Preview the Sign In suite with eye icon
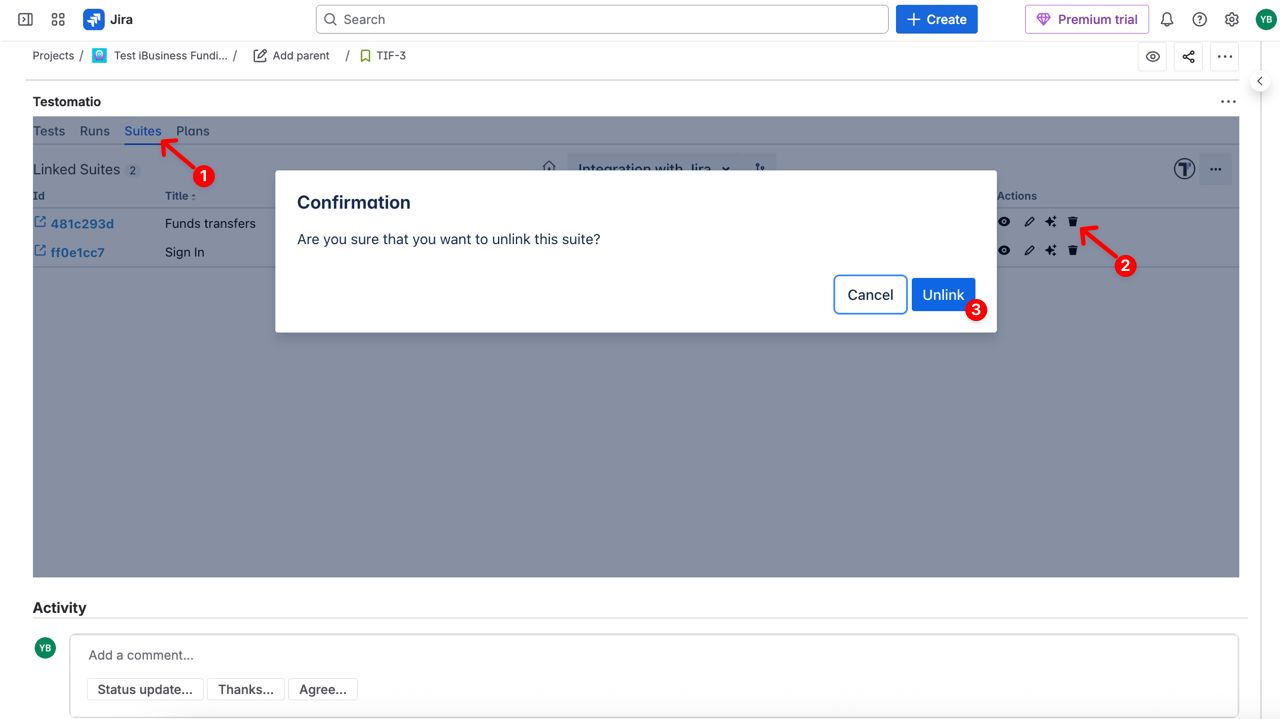1280x719 pixels. click(x=1004, y=251)
